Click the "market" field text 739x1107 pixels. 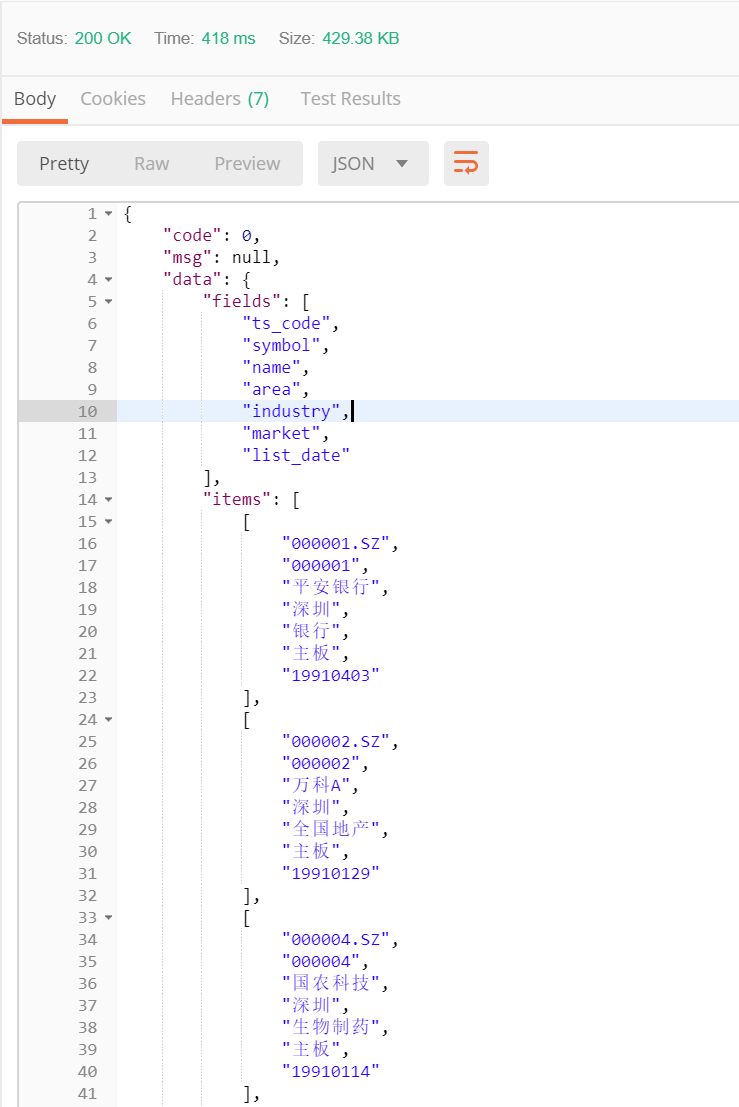tap(282, 433)
